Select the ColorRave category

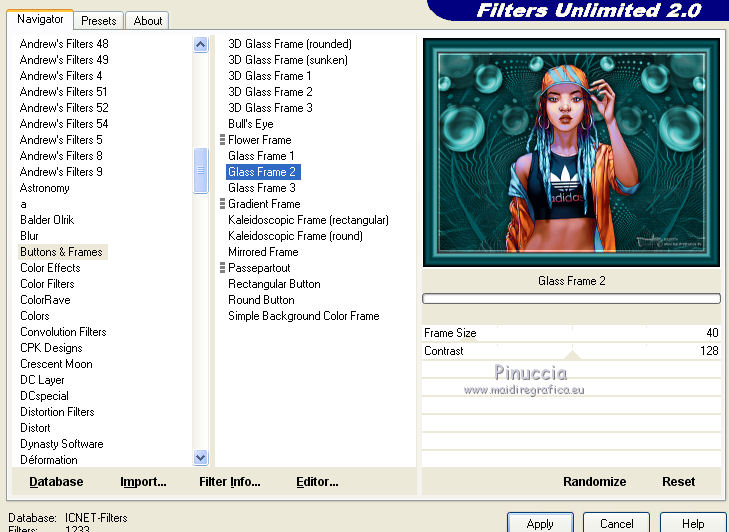pos(45,300)
